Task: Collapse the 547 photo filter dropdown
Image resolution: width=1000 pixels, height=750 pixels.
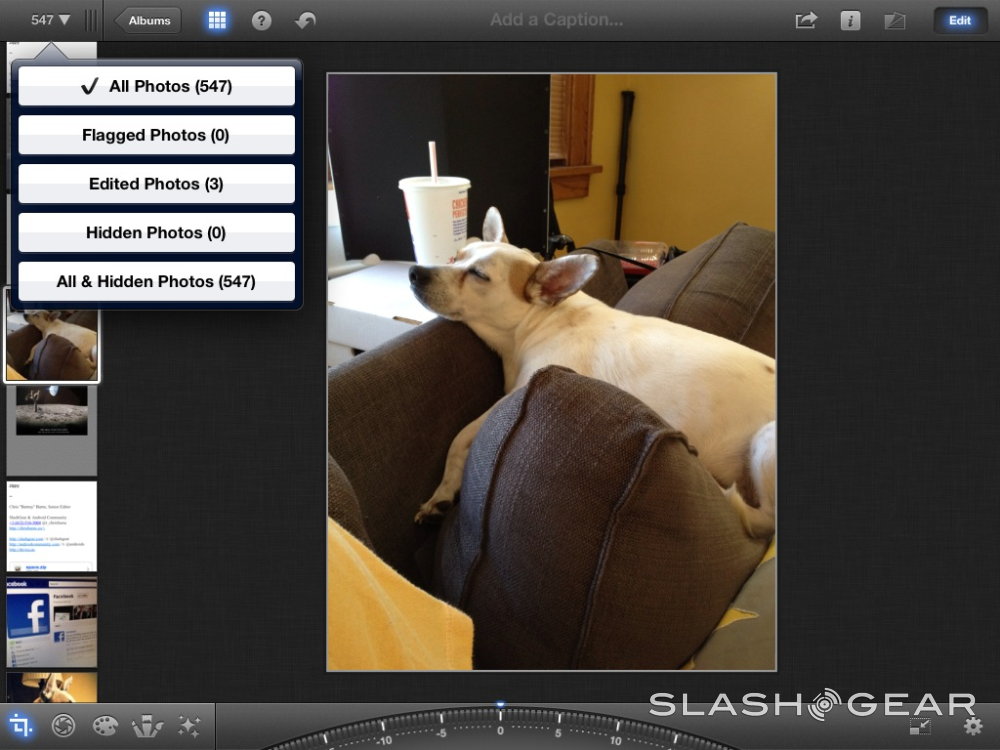Action: 50,20
